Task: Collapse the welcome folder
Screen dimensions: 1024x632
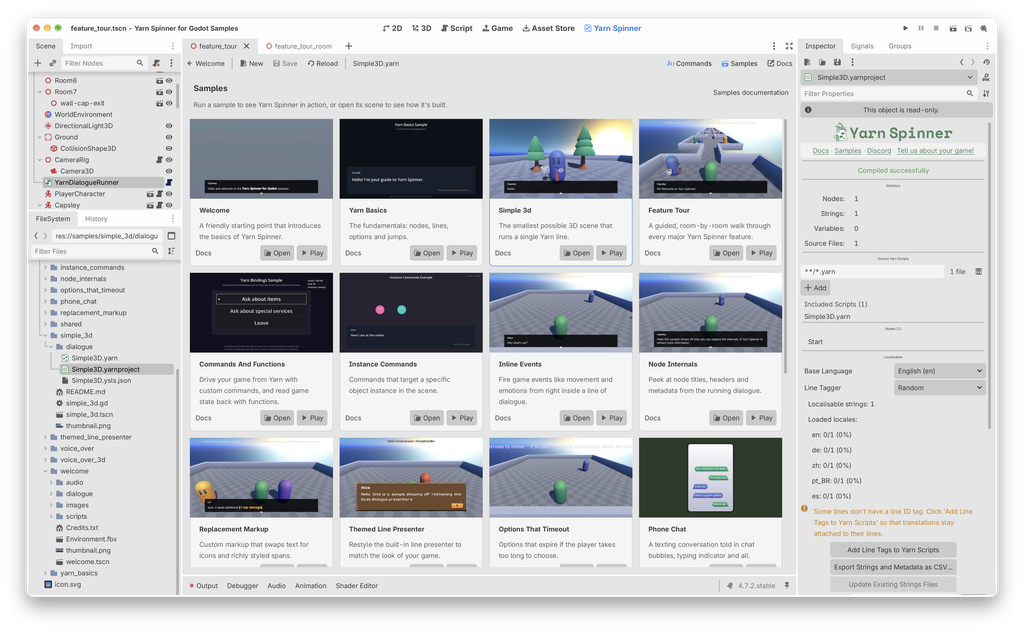Action: (45, 471)
